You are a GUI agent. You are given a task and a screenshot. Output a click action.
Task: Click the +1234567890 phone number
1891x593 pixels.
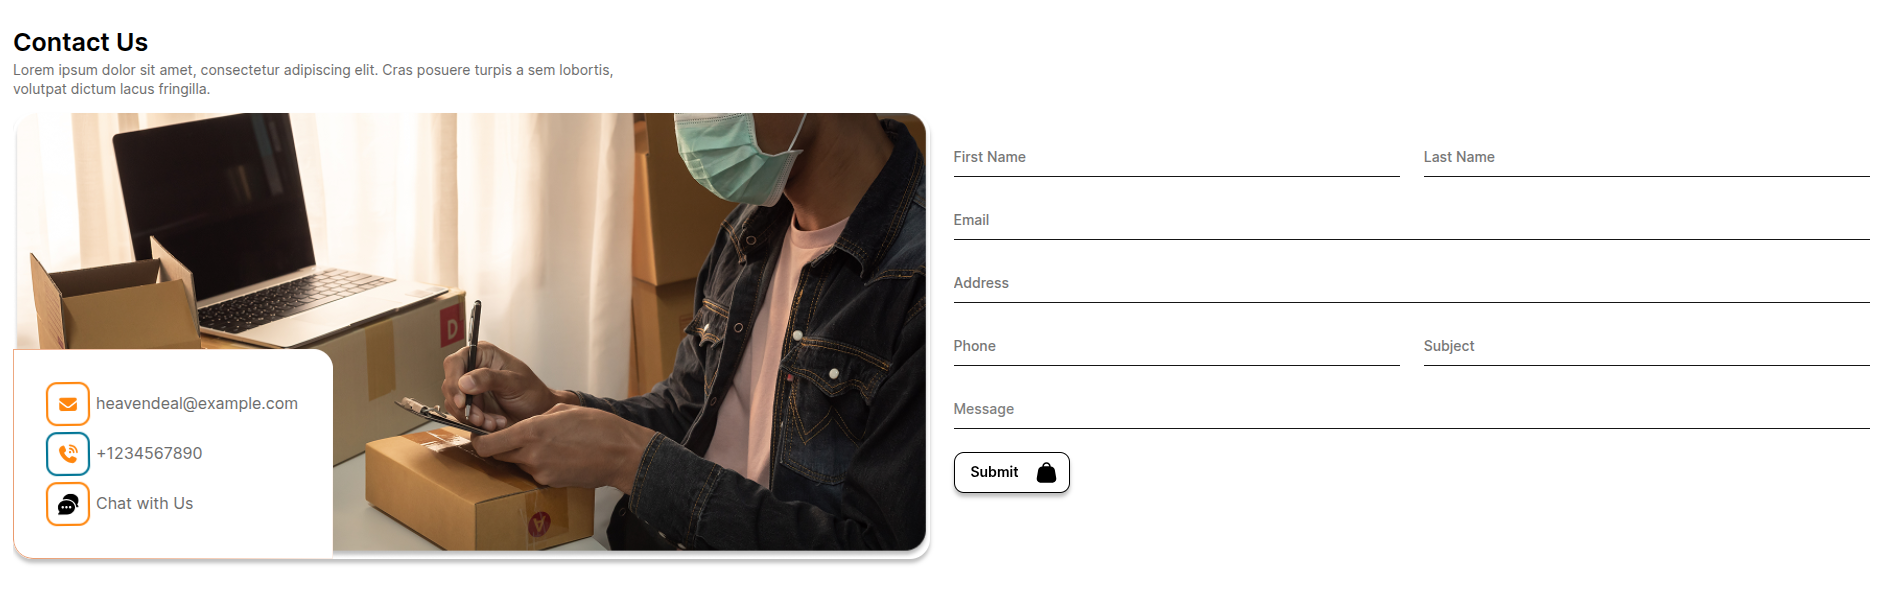149,454
